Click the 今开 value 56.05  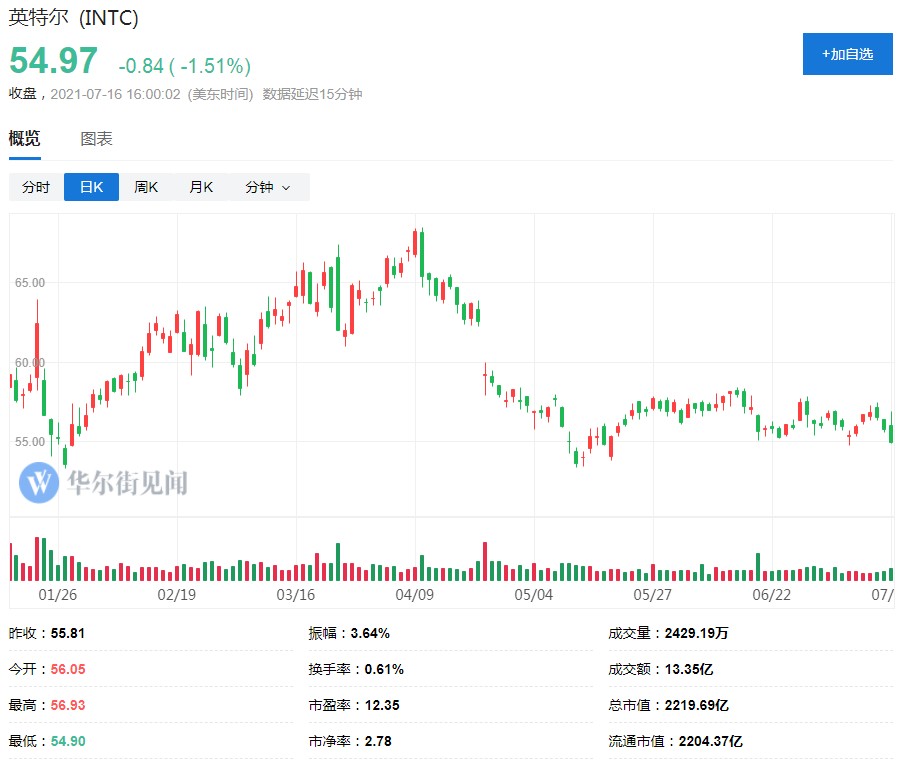coord(68,669)
